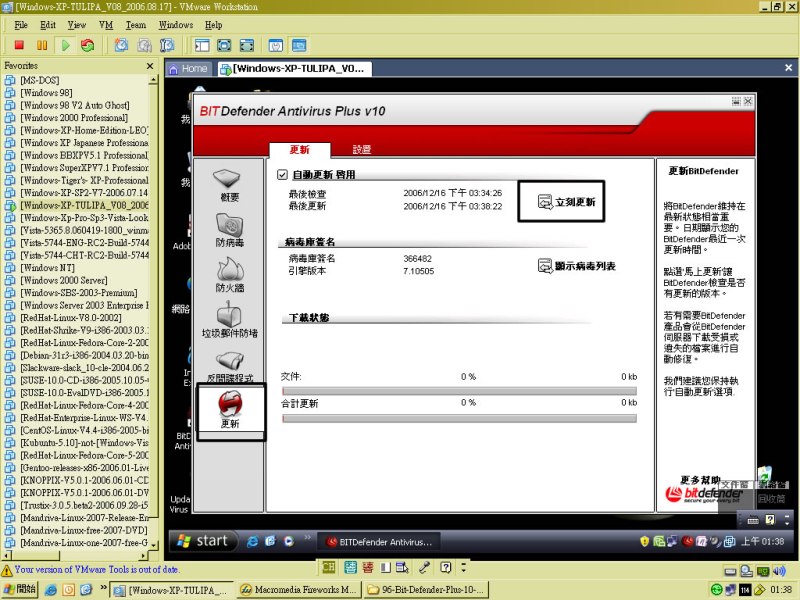Open the 防火牆 firewall section
Image resolution: width=800 pixels, height=600 pixels.
230,275
